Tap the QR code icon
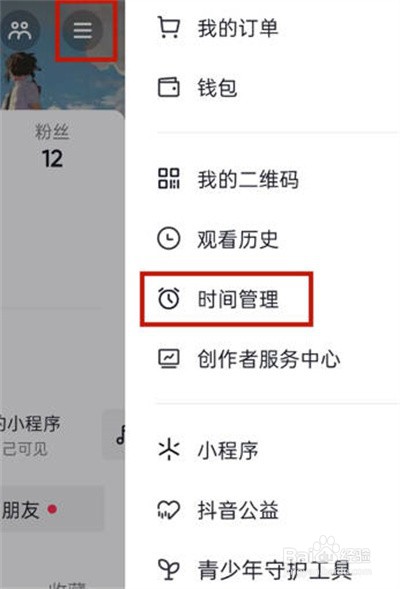This screenshot has width=400, height=589. pos(168,178)
